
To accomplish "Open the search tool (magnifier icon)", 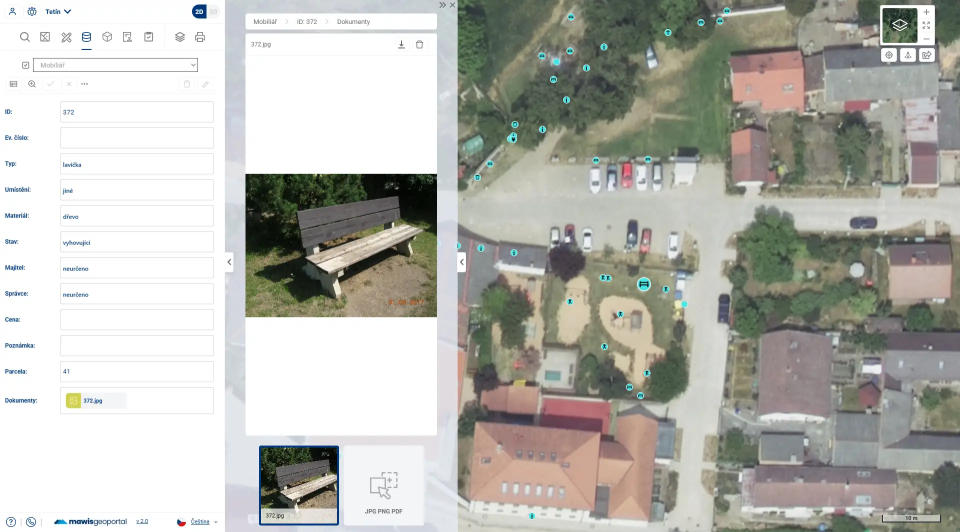I will tap(25, 37).
